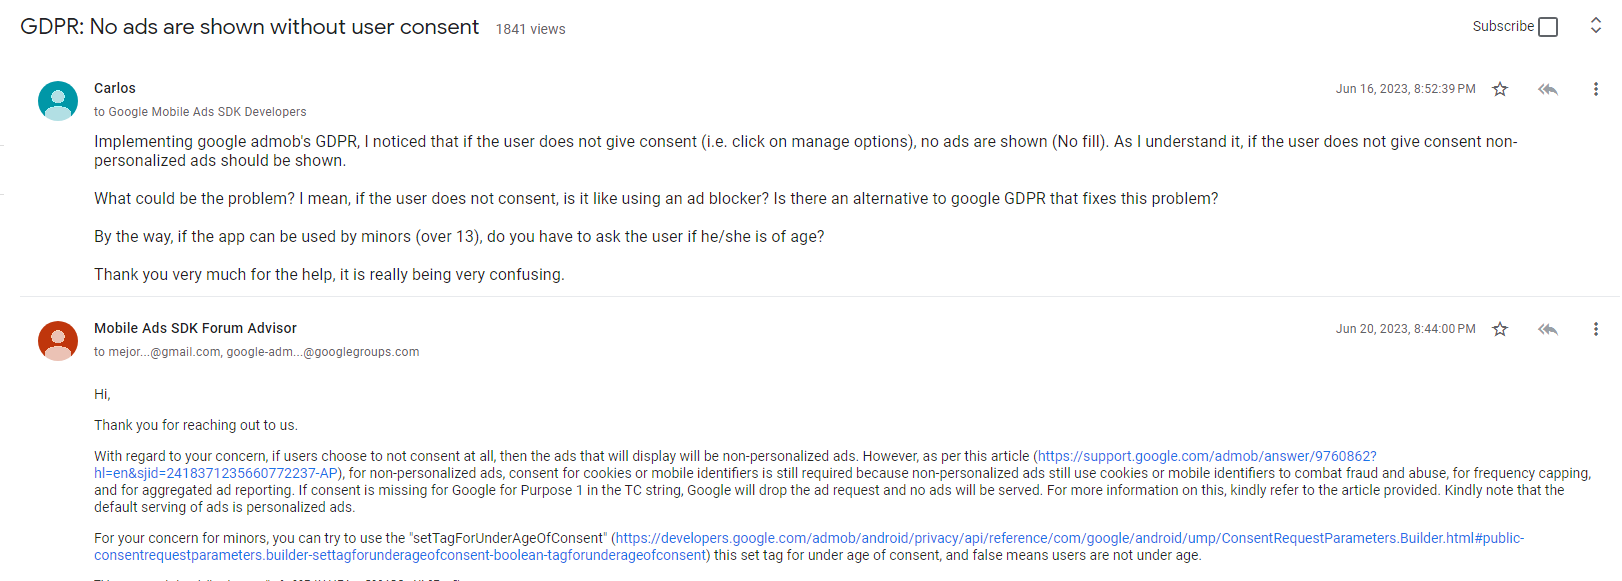Click the Jun 16 timestamp on Carlos's message
This screenshot has height=581, width=1622.
1406,88
